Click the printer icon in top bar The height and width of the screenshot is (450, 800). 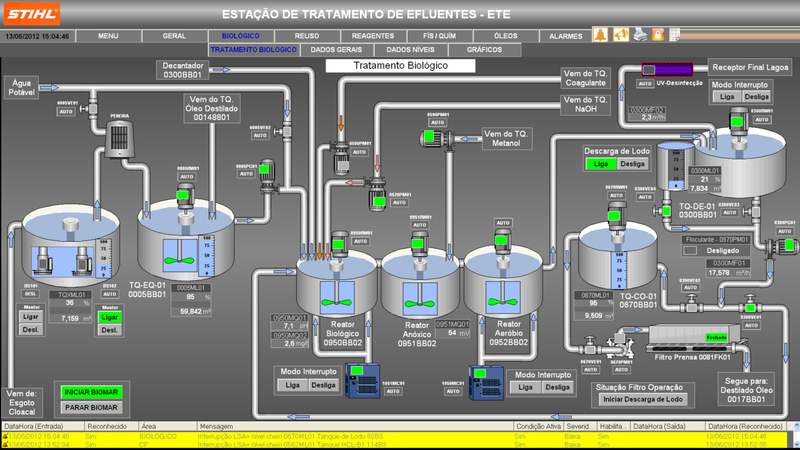point(640,35)
